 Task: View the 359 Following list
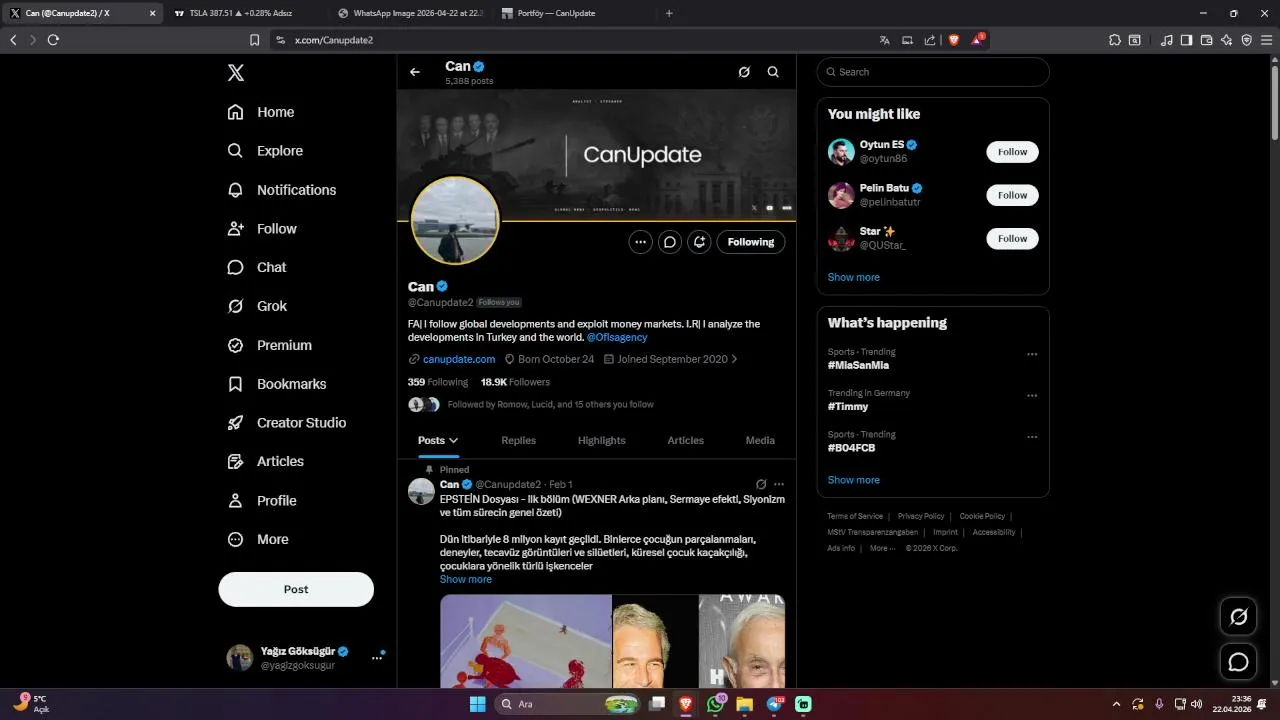coord(438,382)
